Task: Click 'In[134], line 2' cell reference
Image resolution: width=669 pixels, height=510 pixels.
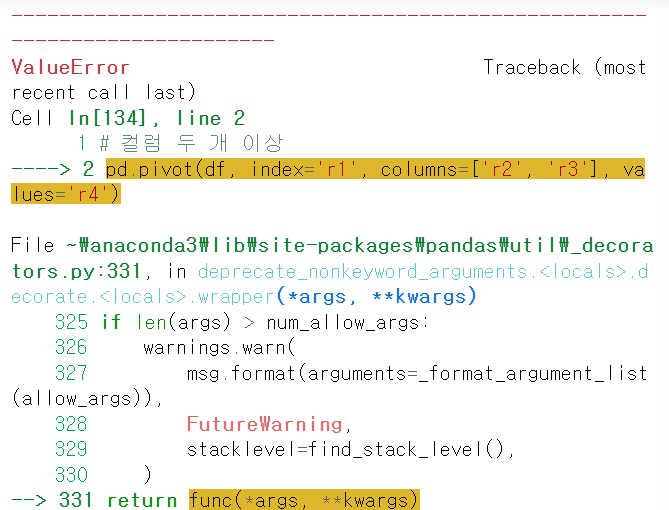Action: tap(157, 118)
